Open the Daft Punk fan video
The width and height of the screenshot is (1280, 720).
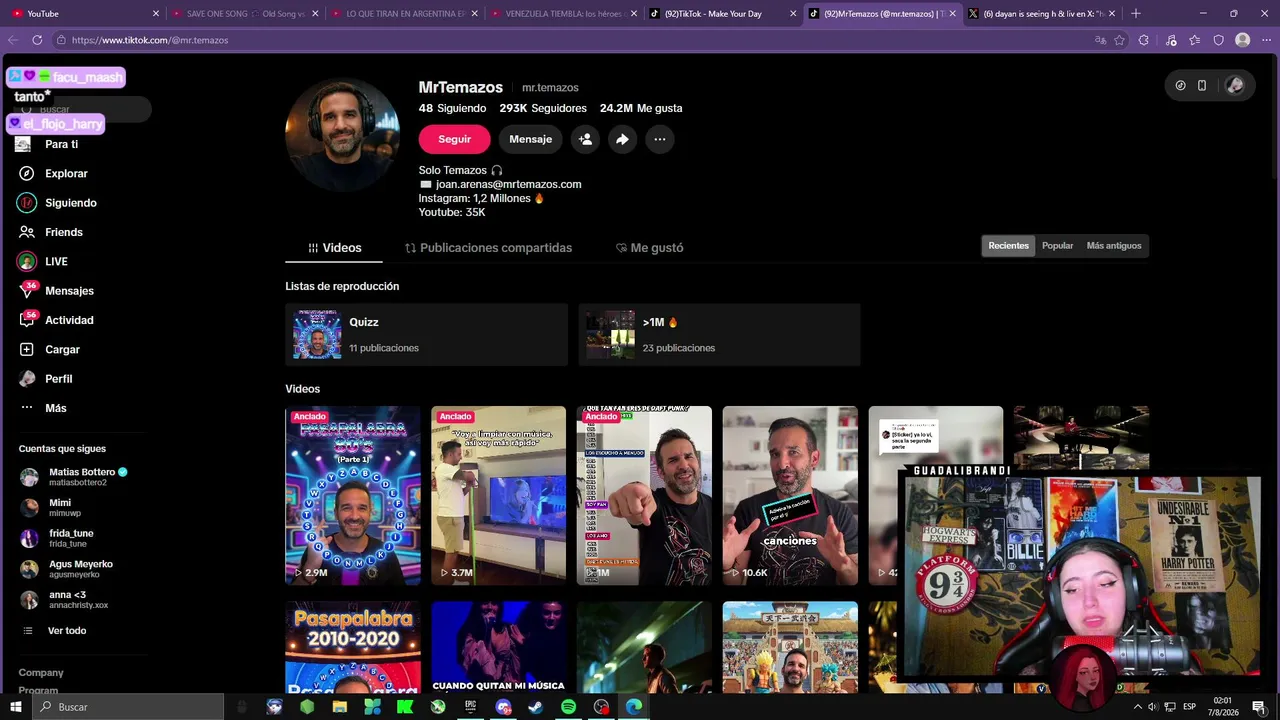click(644, 495)
